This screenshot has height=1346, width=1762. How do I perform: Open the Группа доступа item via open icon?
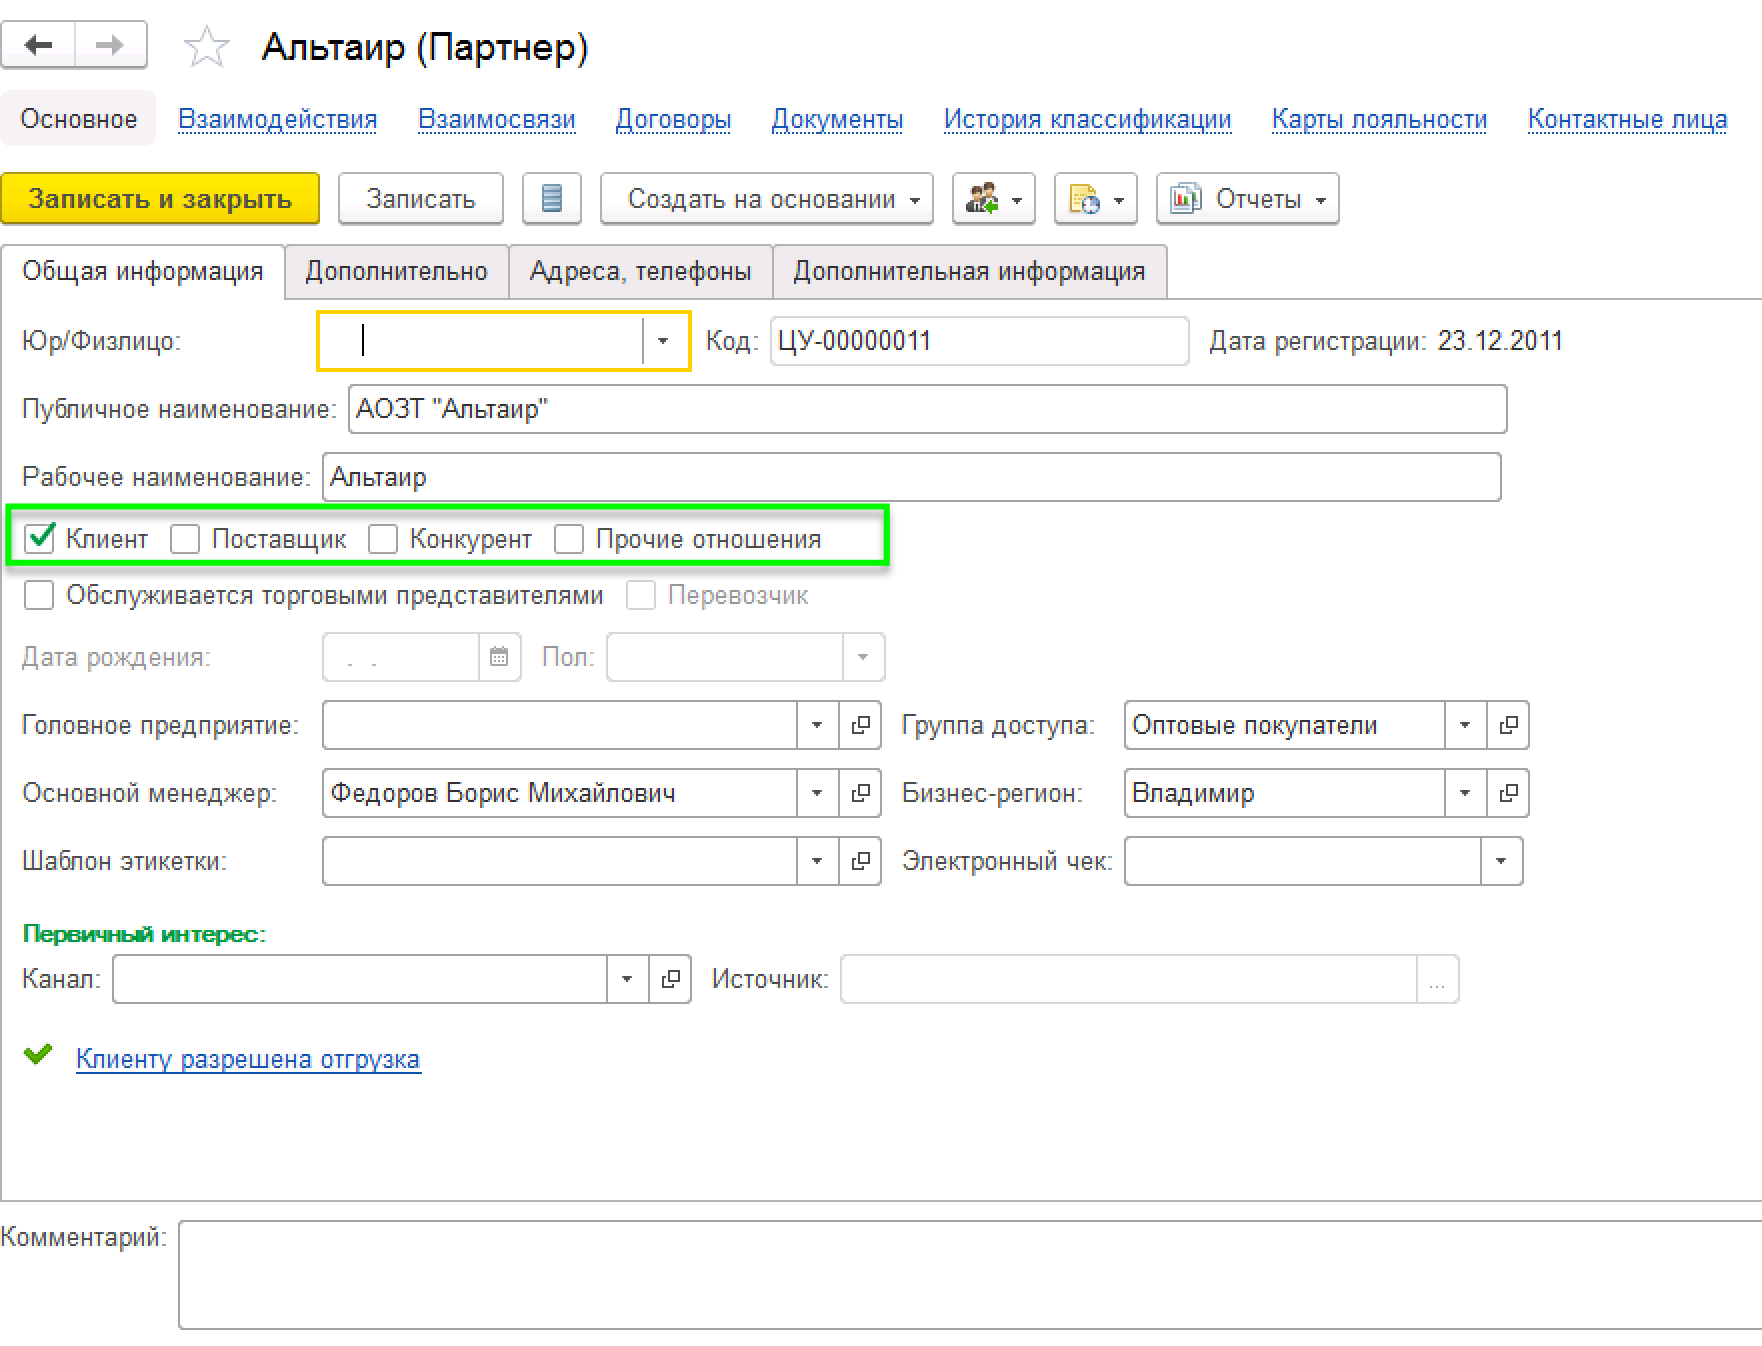(x=1508, y=725)
